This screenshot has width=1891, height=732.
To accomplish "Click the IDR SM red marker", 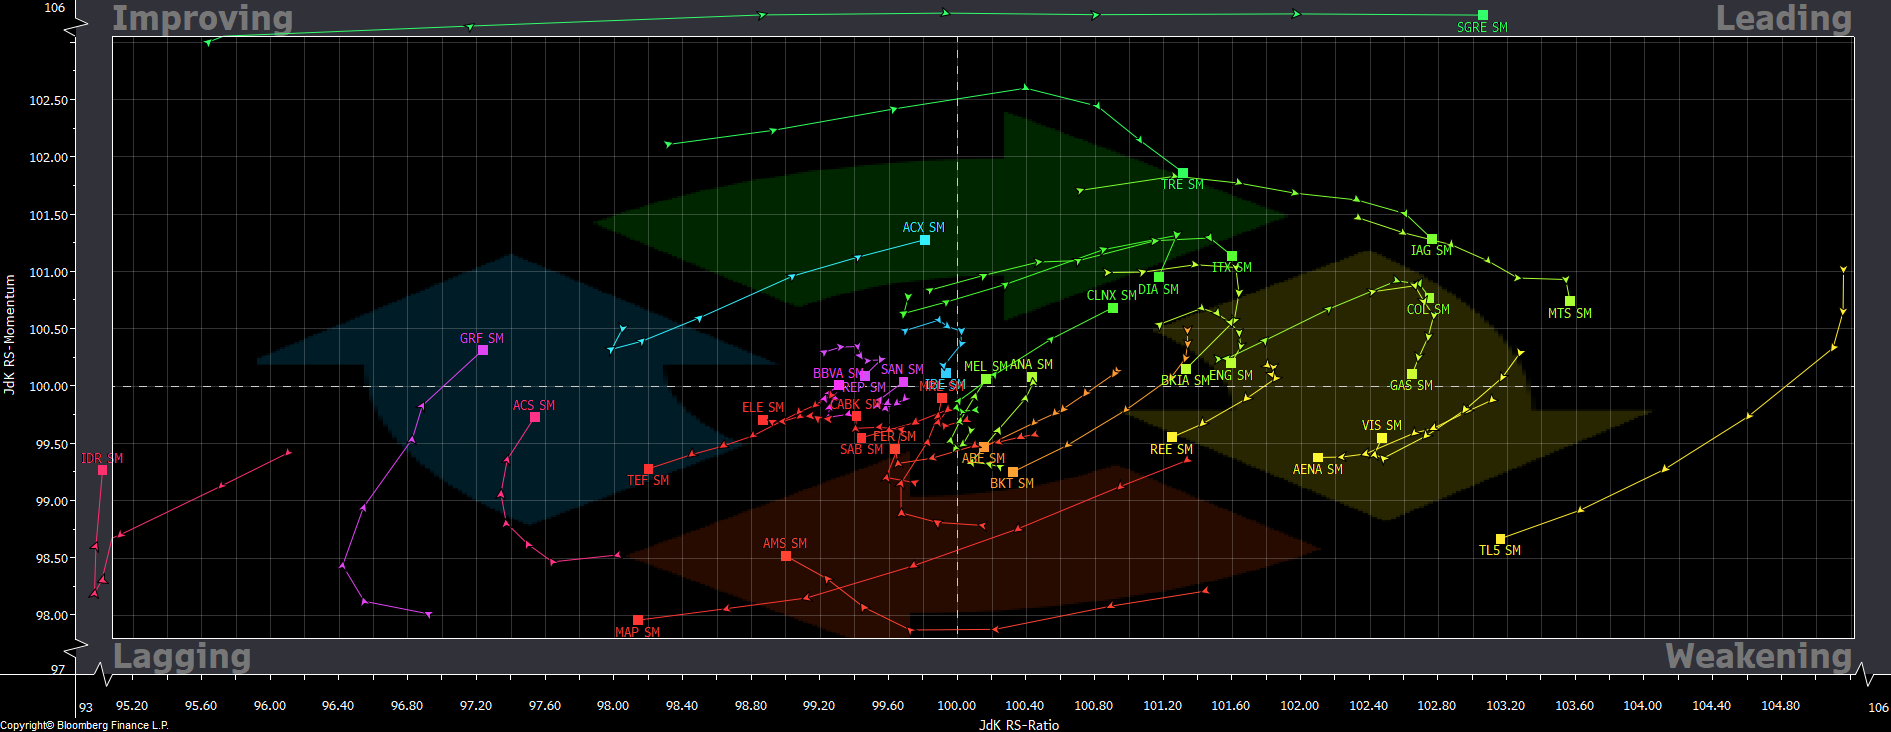I will [x=102, y=470].
